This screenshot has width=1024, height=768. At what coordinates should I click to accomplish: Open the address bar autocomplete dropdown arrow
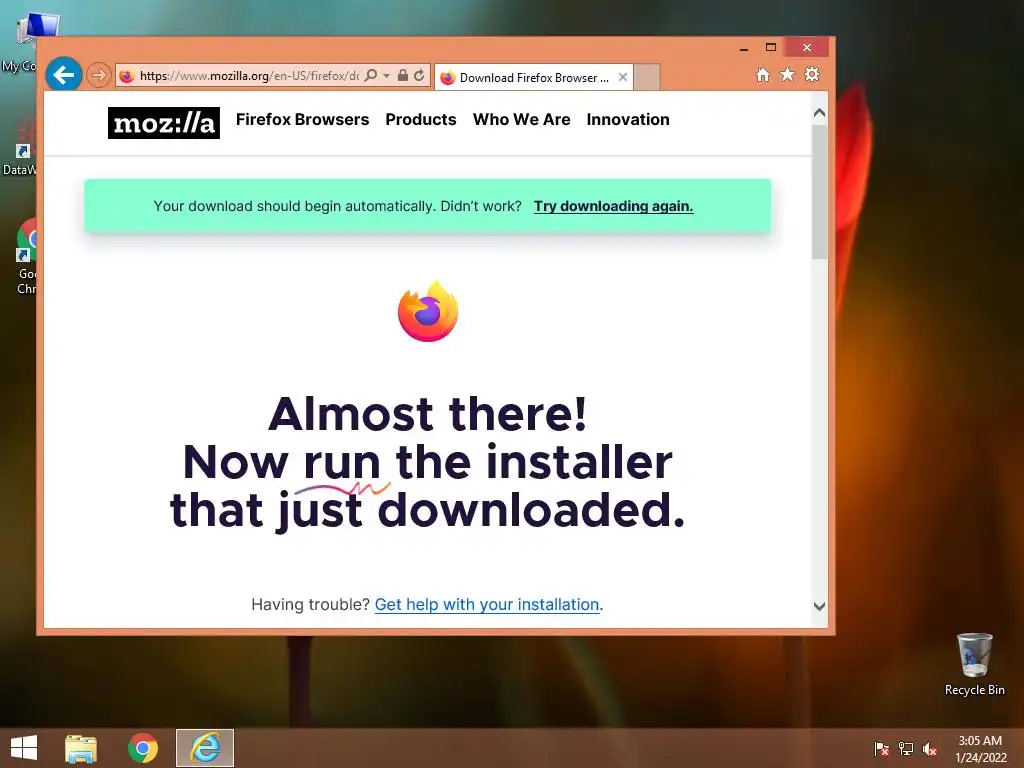click(x=386, y=76)
